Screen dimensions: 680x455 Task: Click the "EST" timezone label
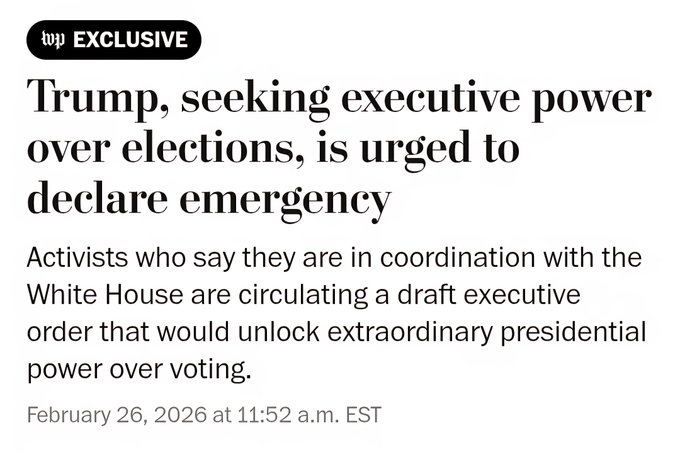(x=361, y=414)
